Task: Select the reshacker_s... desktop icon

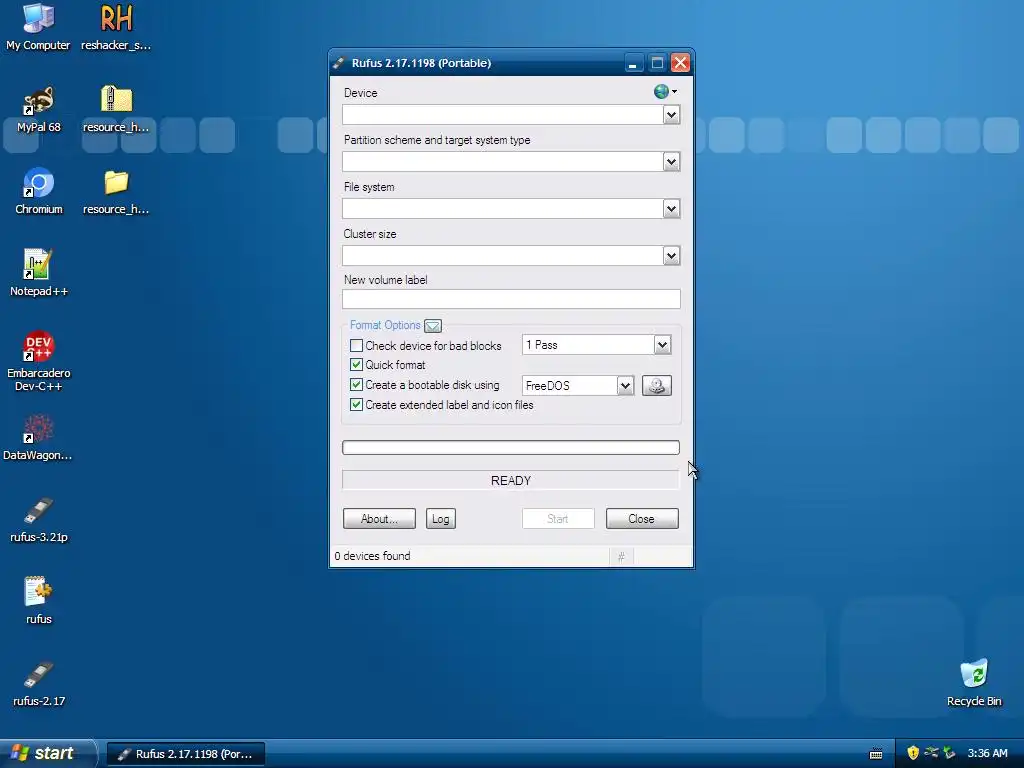Action: (x=116, y=27)
